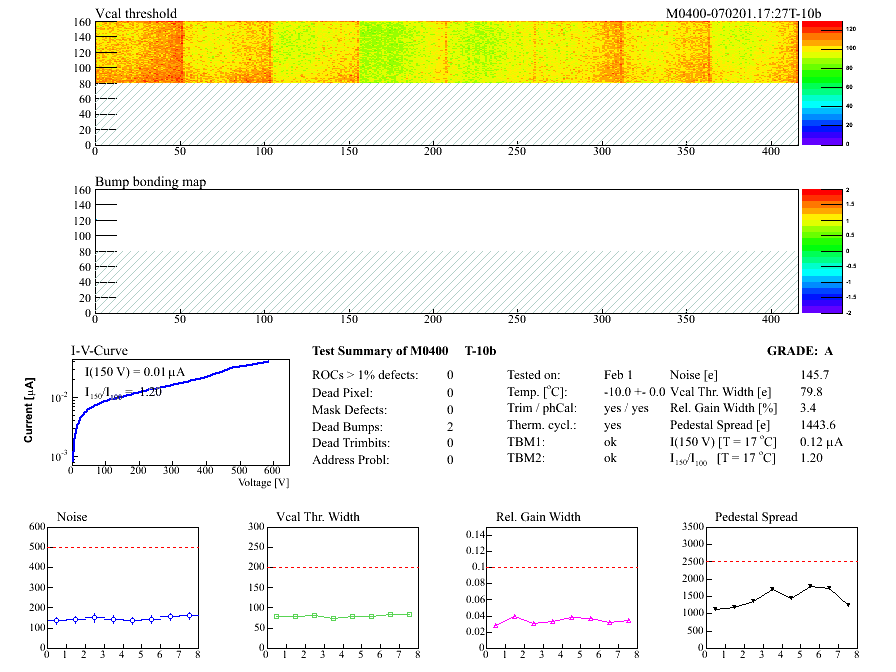Click the 'I-V-Curve' plot title
This screenshot has height=672, width=896.
coord(98,351)
